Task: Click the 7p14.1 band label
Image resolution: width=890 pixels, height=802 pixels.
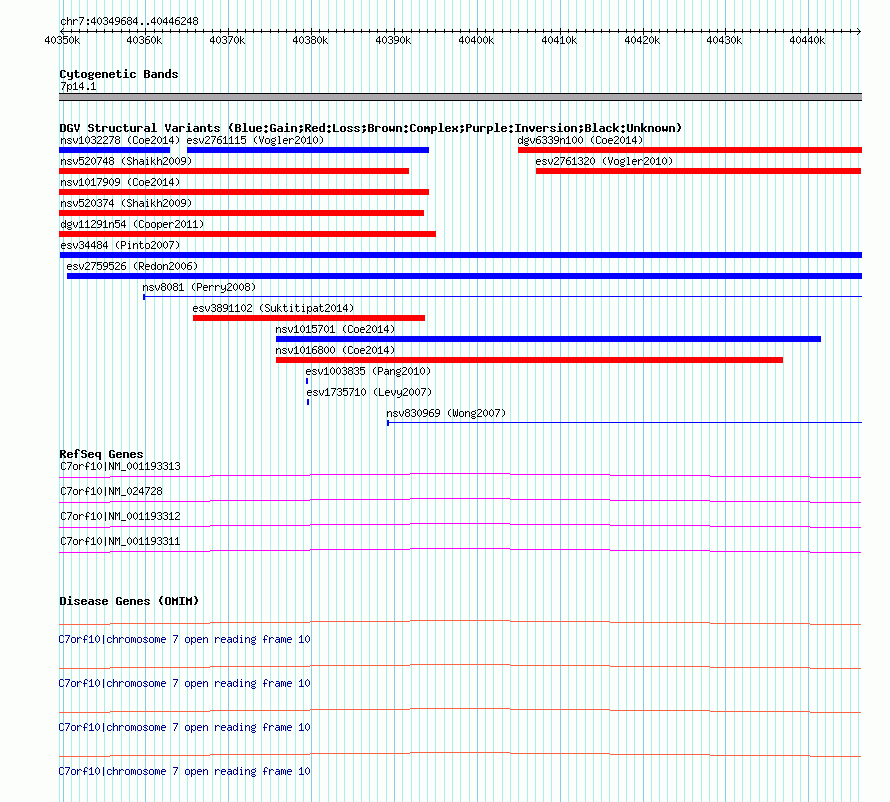Action: [78, 86]
